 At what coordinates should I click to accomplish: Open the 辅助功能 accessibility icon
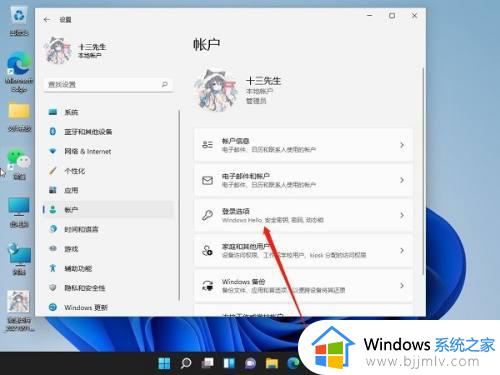coord(53,268)
